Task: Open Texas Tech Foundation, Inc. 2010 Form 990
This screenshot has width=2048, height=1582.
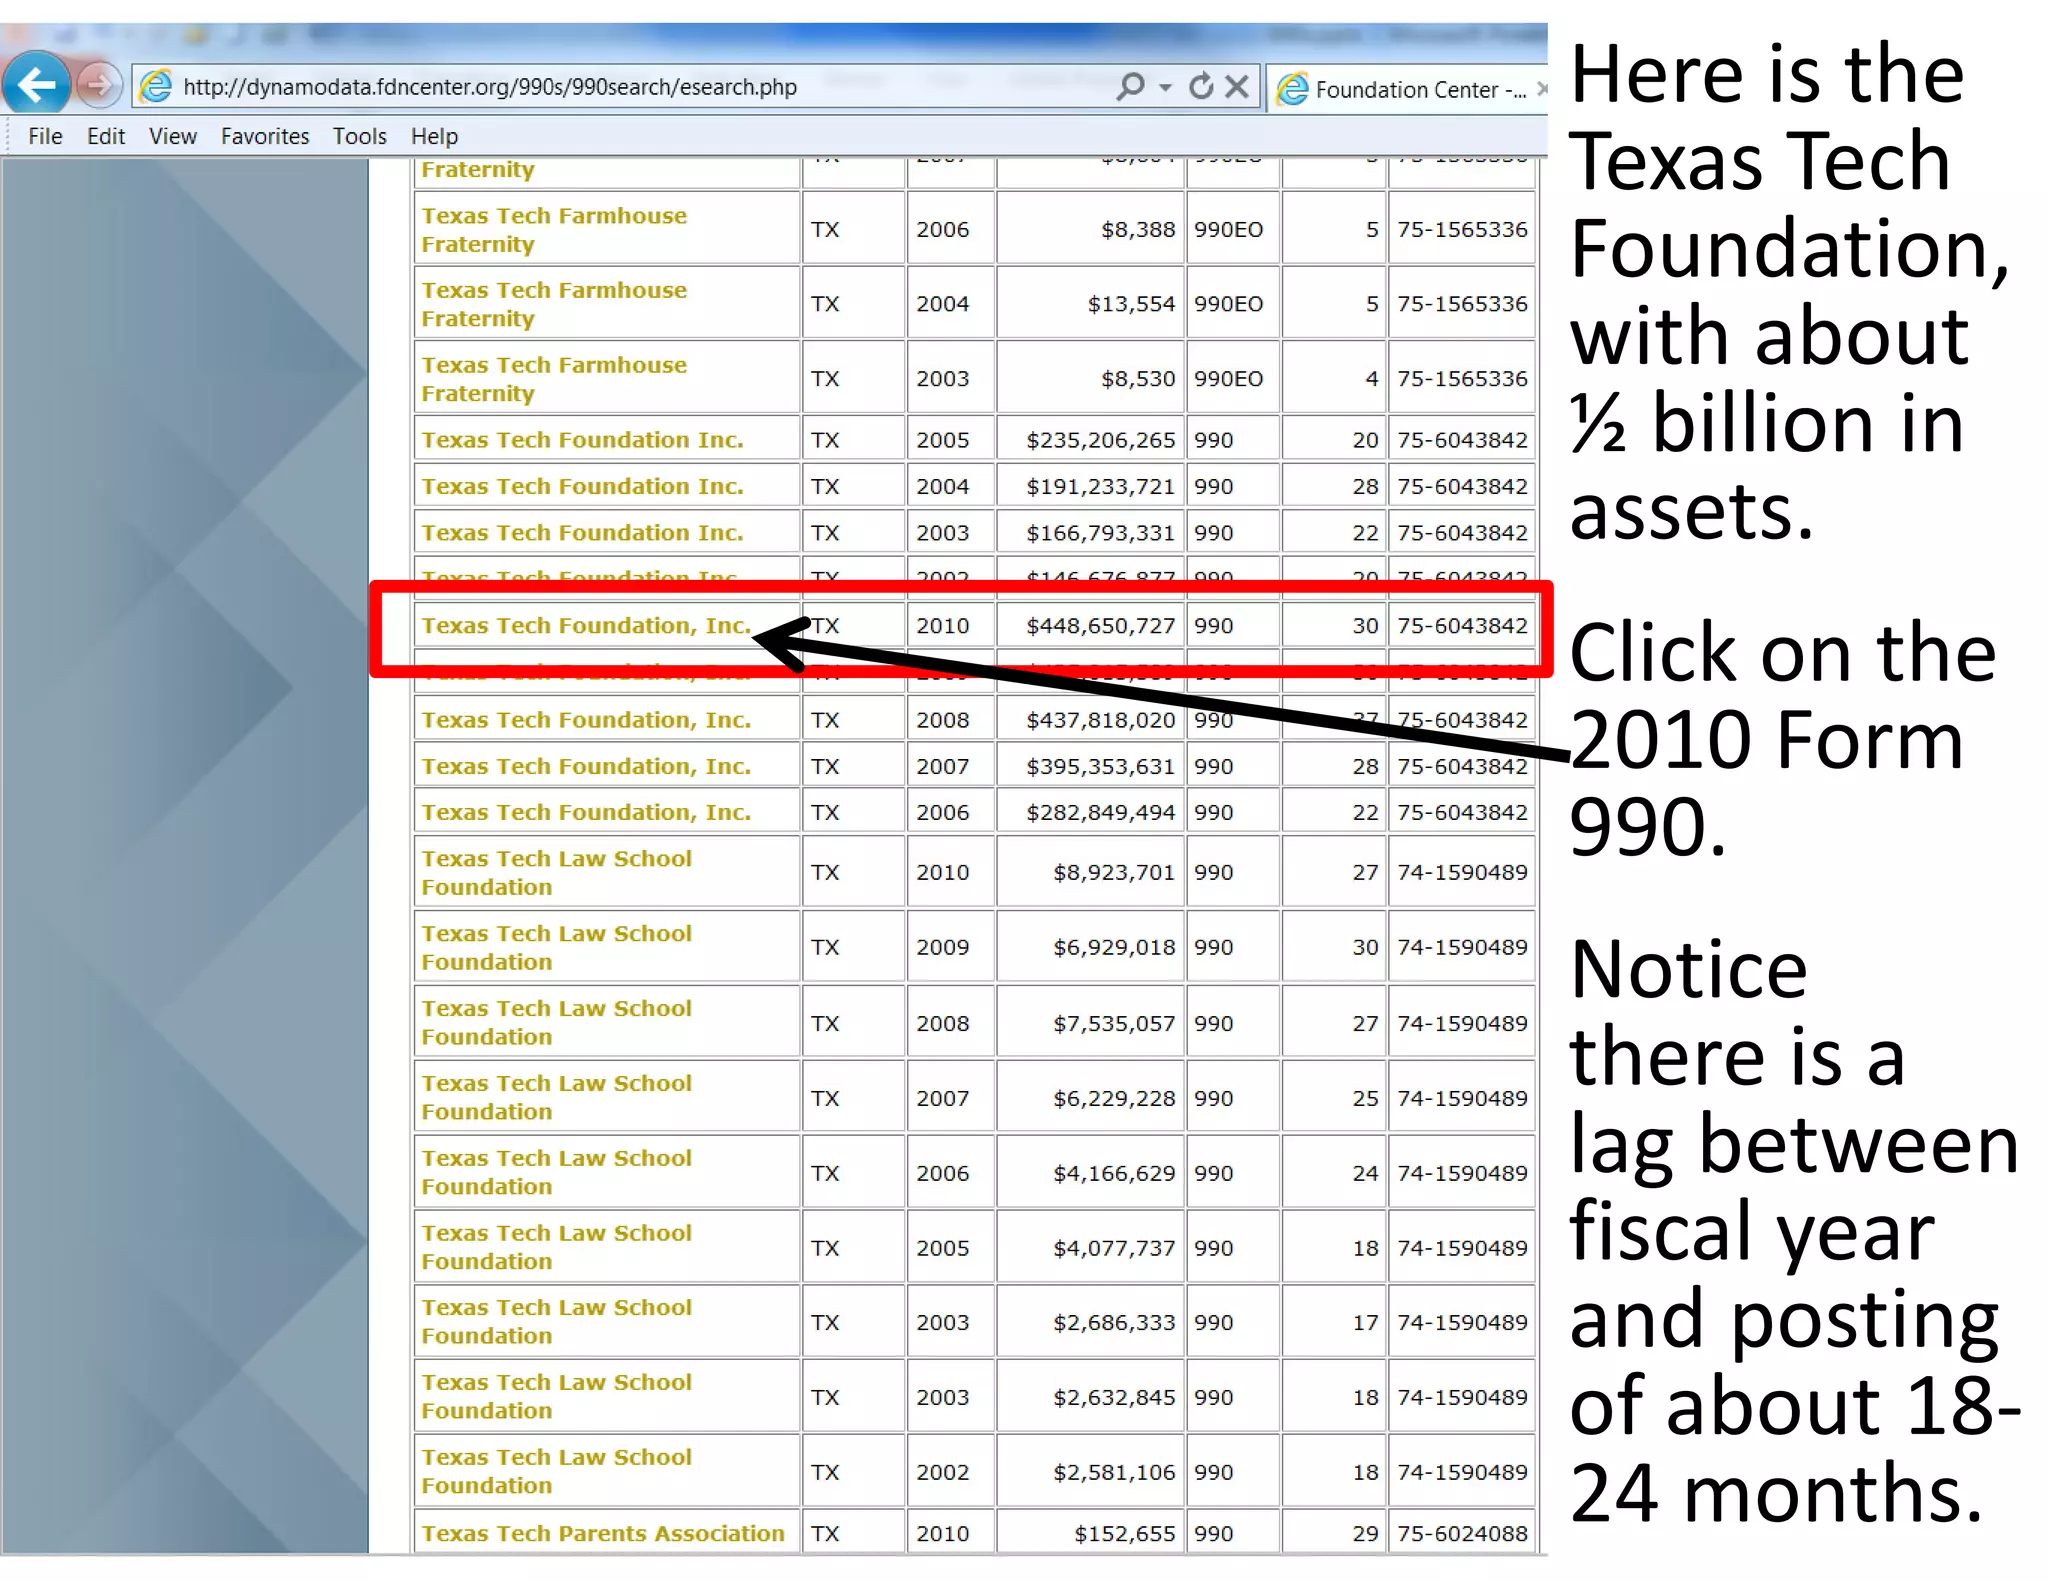Action: [586, 626]
